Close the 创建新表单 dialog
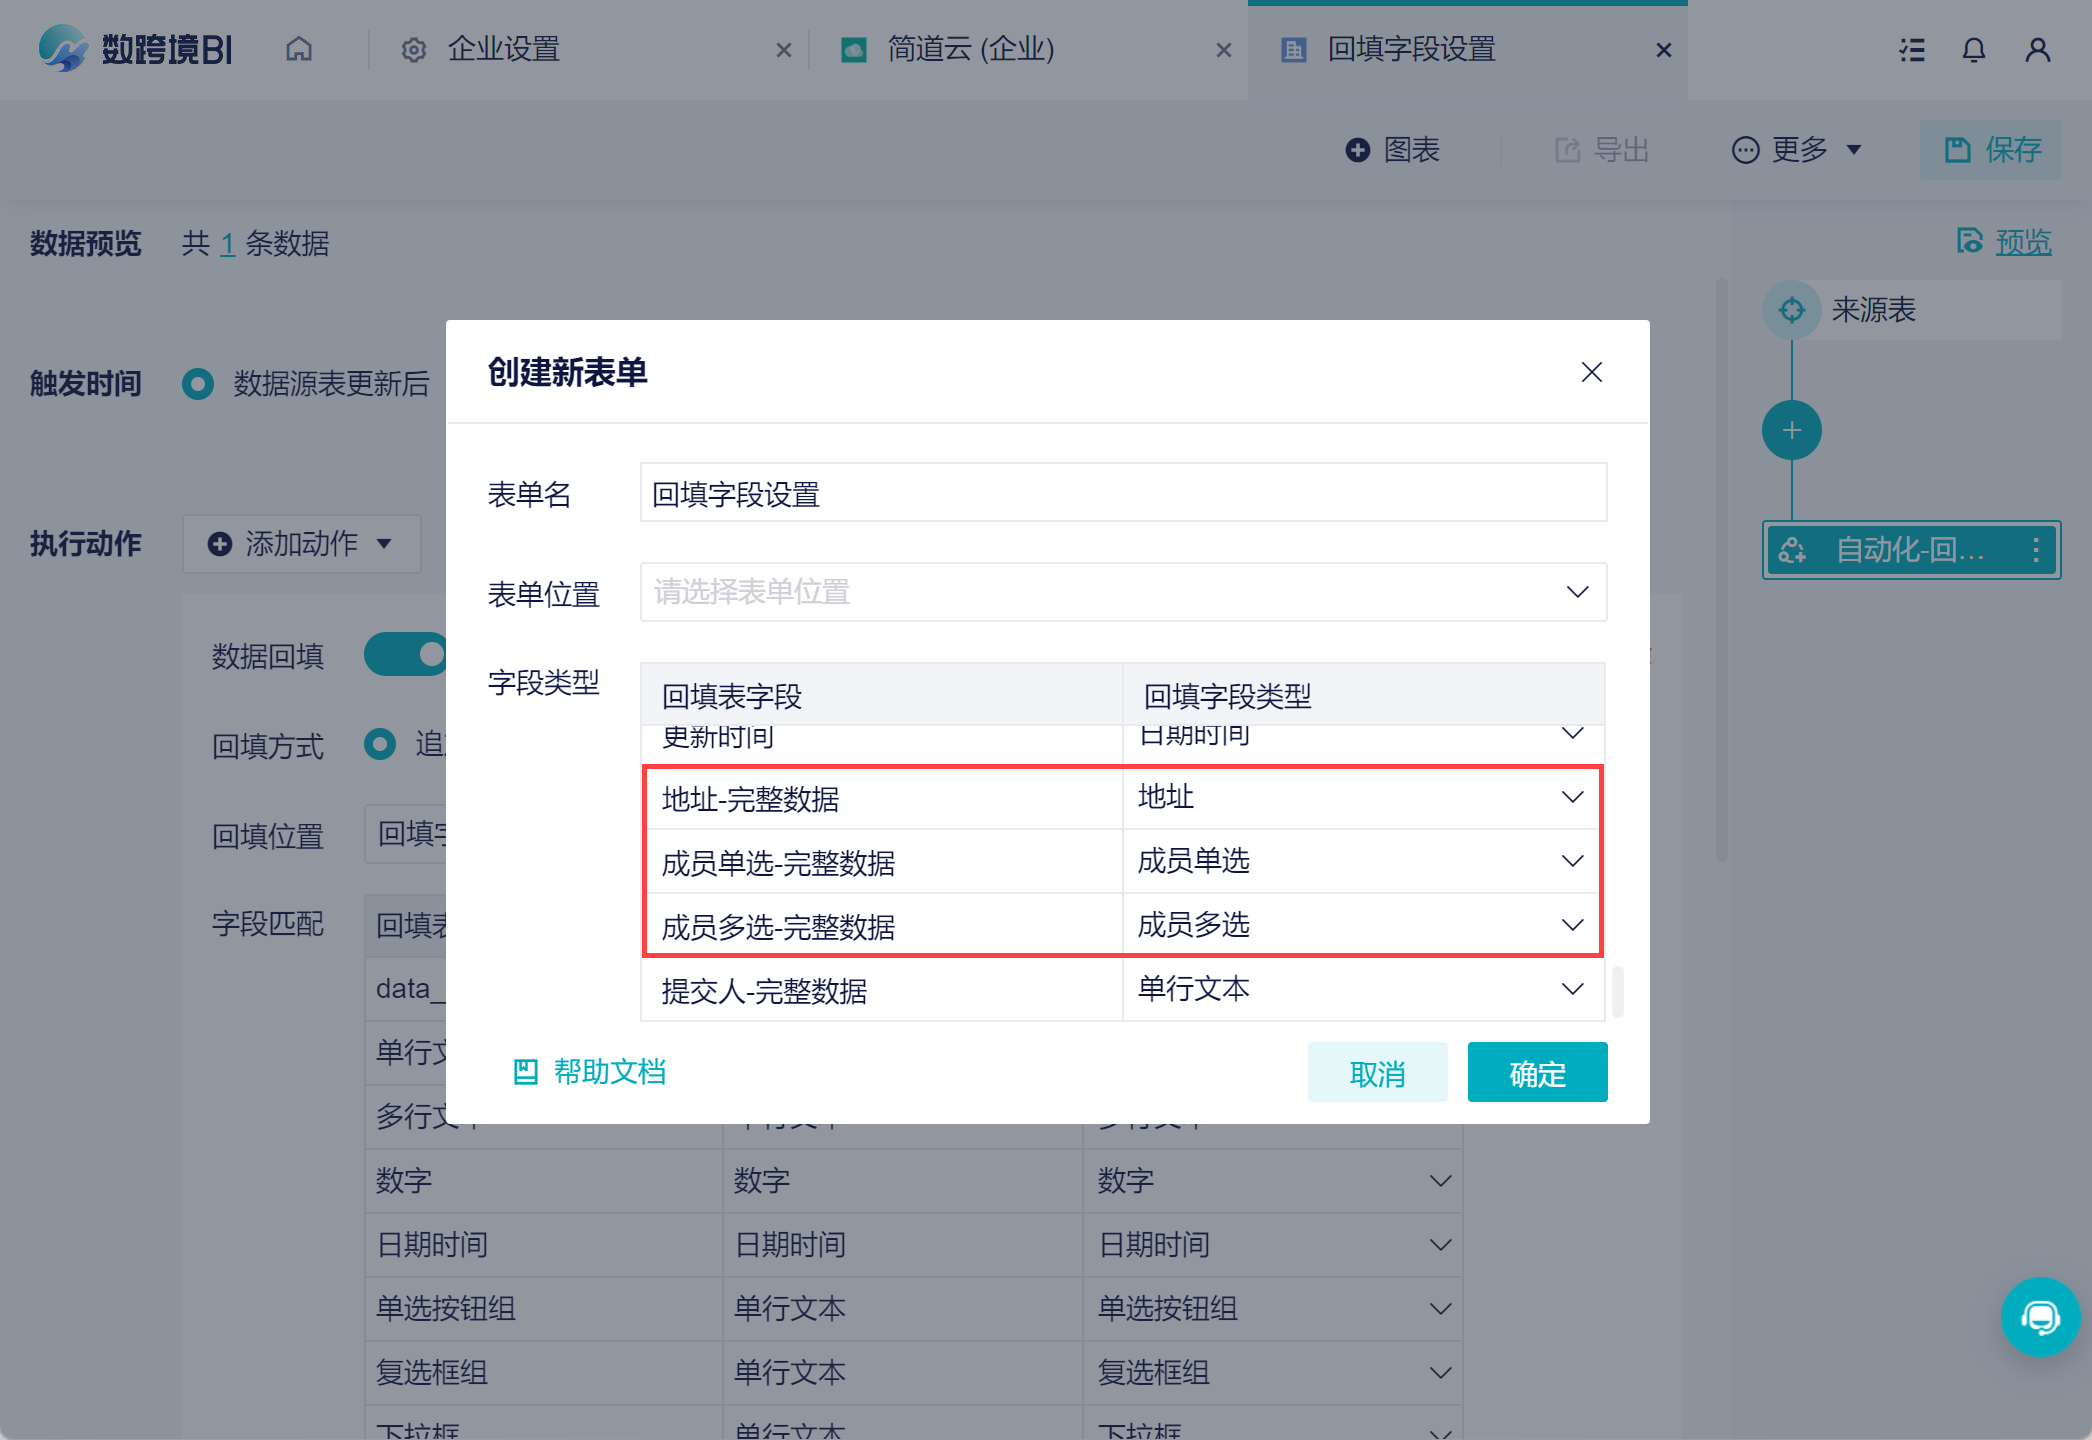 1591,372
